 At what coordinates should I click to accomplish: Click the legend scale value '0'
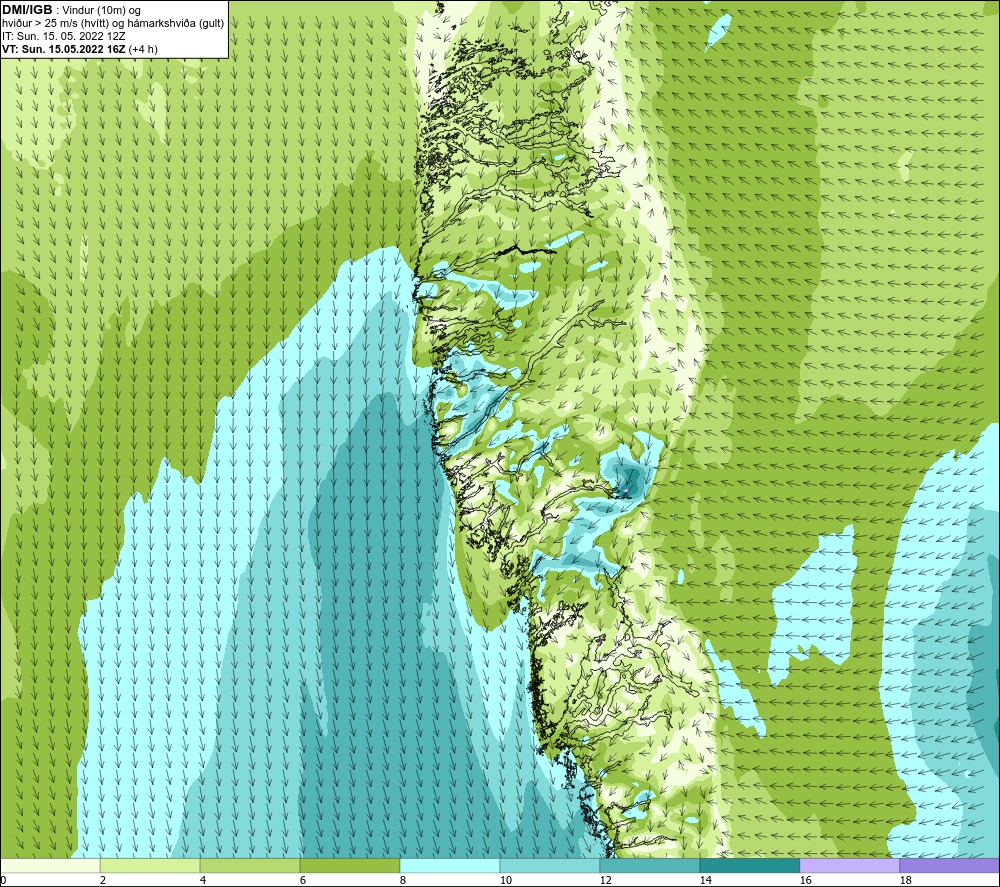pyautogui.click(x=4, y=881)
